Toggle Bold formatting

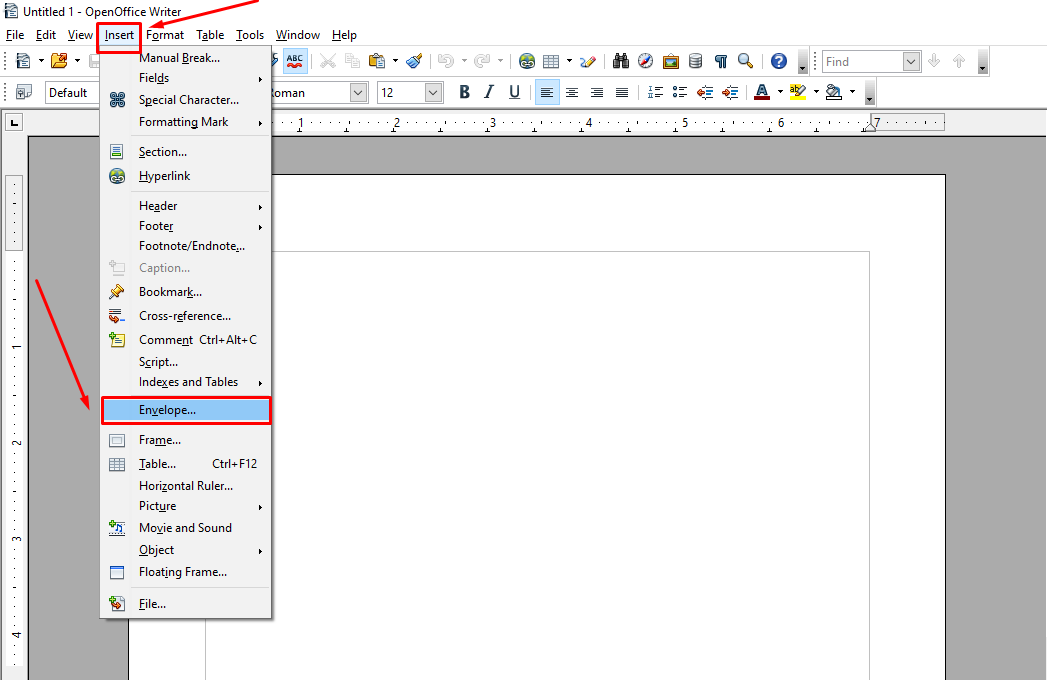point(464,92)
